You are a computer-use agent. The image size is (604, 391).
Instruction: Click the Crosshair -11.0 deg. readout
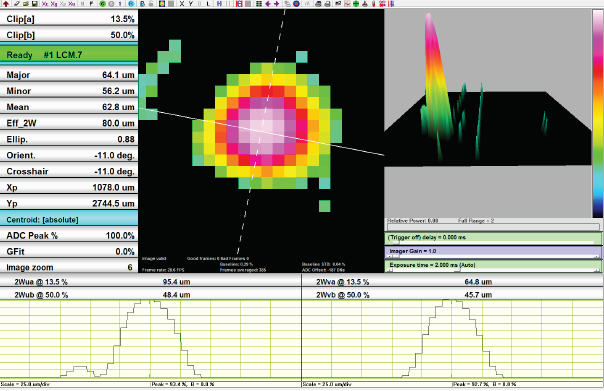69,171
